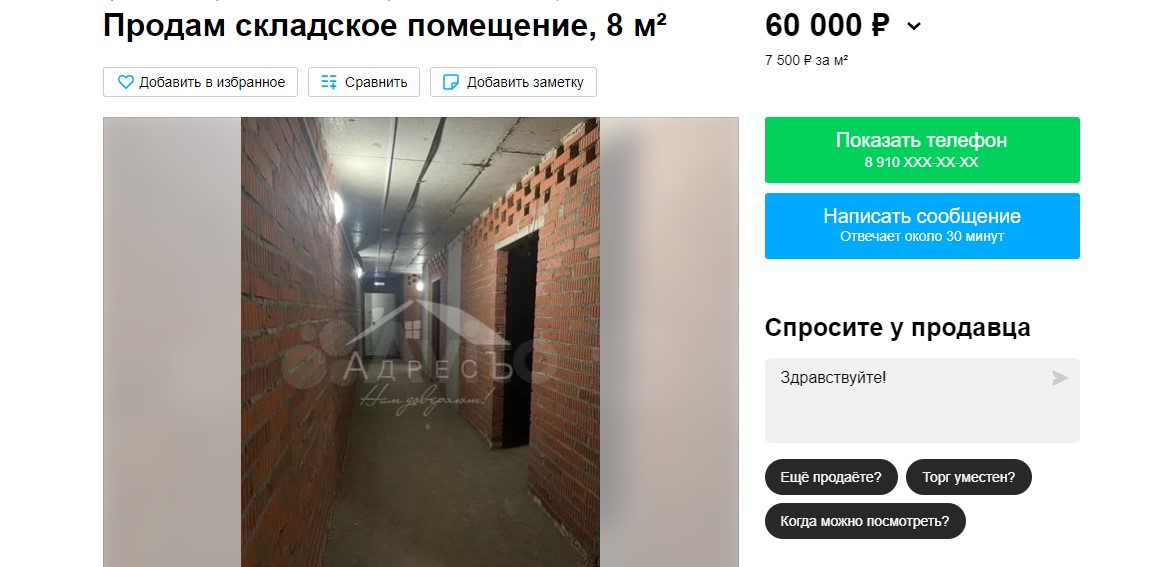Click blurred gallery area left of photo
The image size is (1159, 567).
point(172,342)
